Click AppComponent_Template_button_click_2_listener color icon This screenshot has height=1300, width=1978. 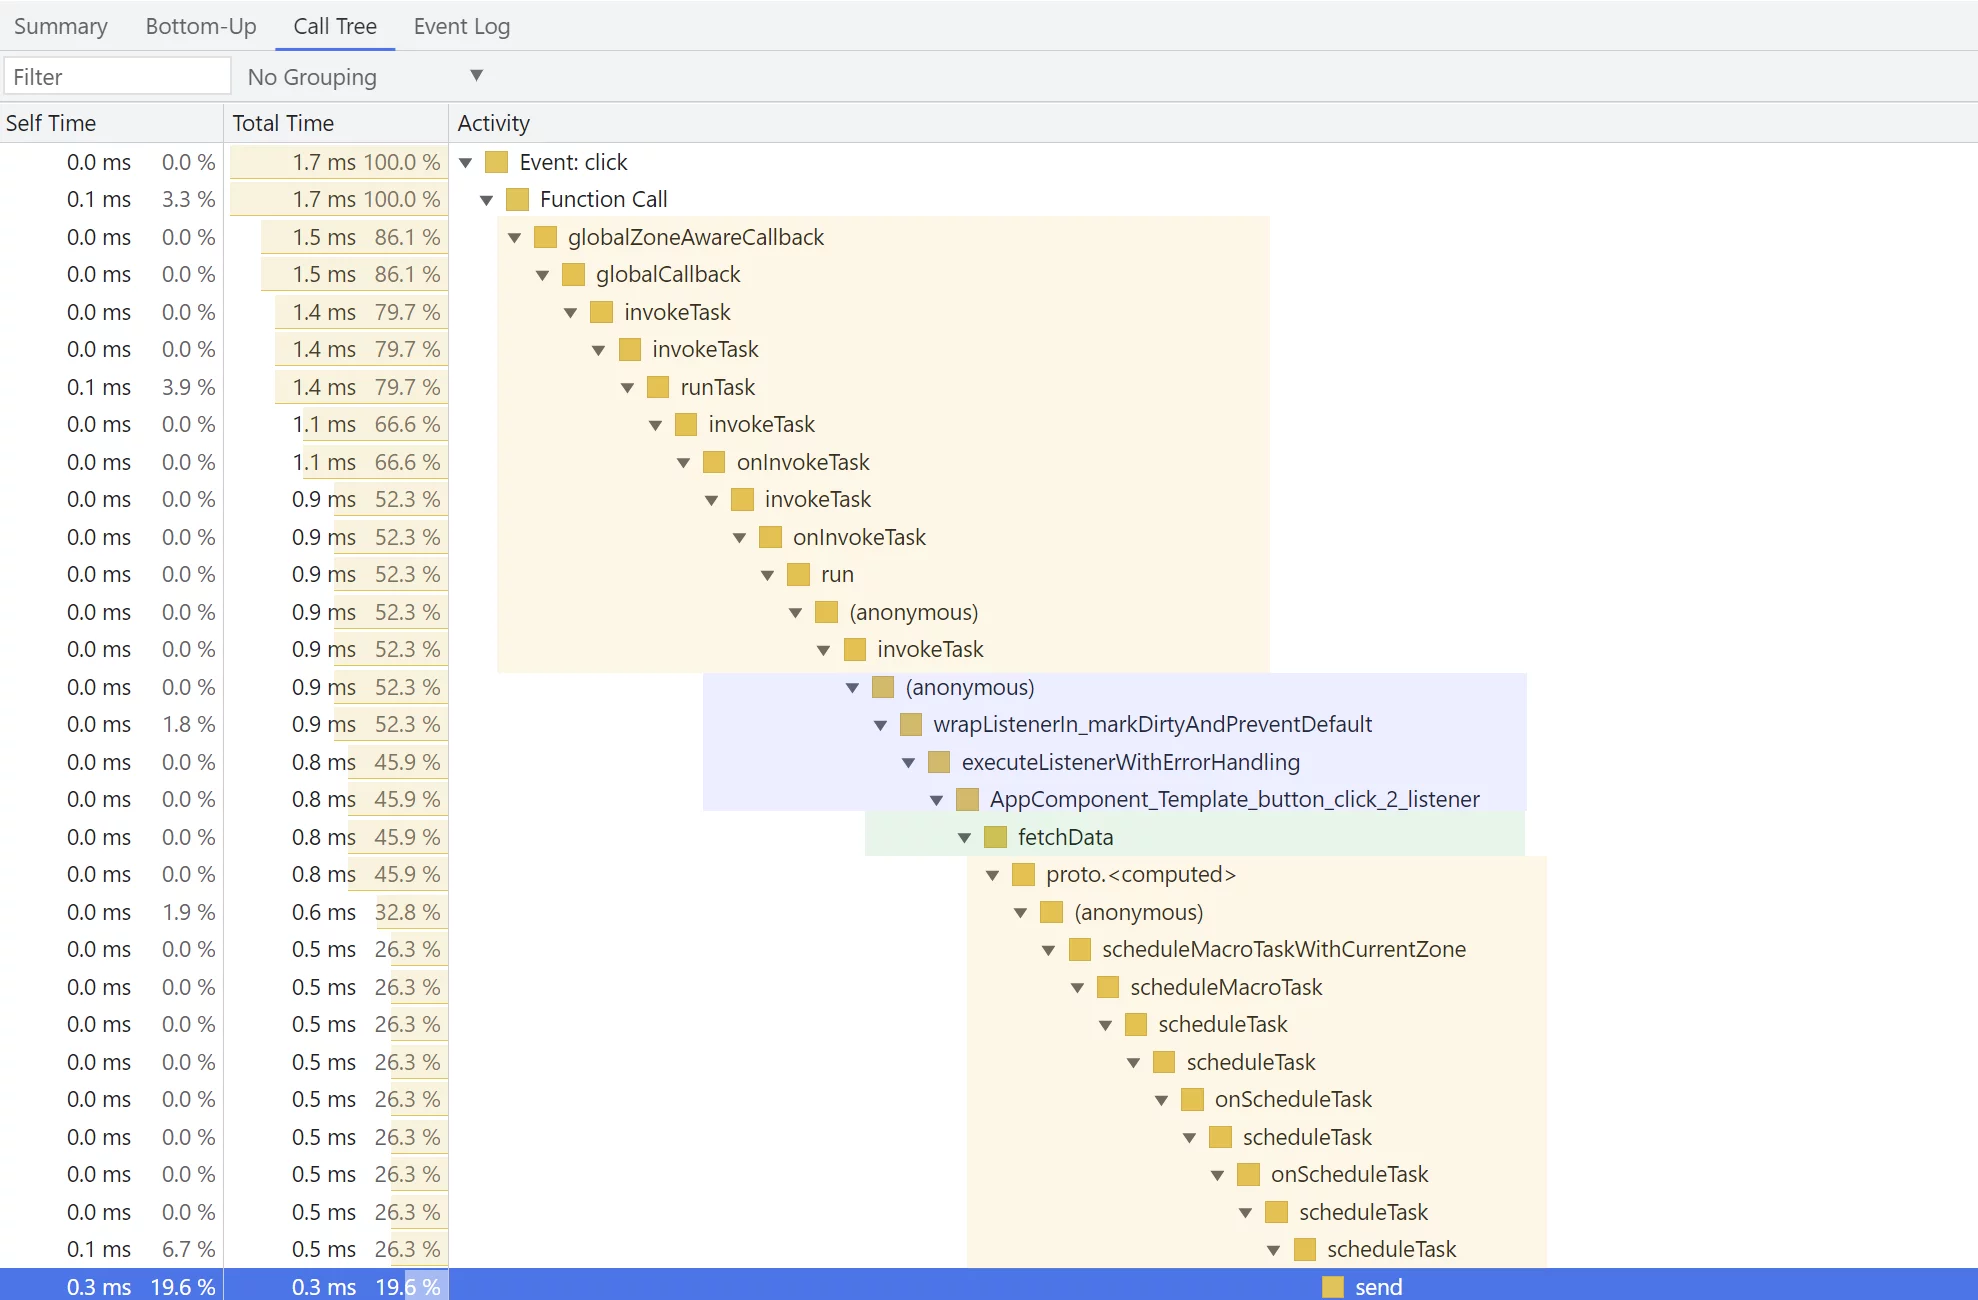tap(967, 799)
